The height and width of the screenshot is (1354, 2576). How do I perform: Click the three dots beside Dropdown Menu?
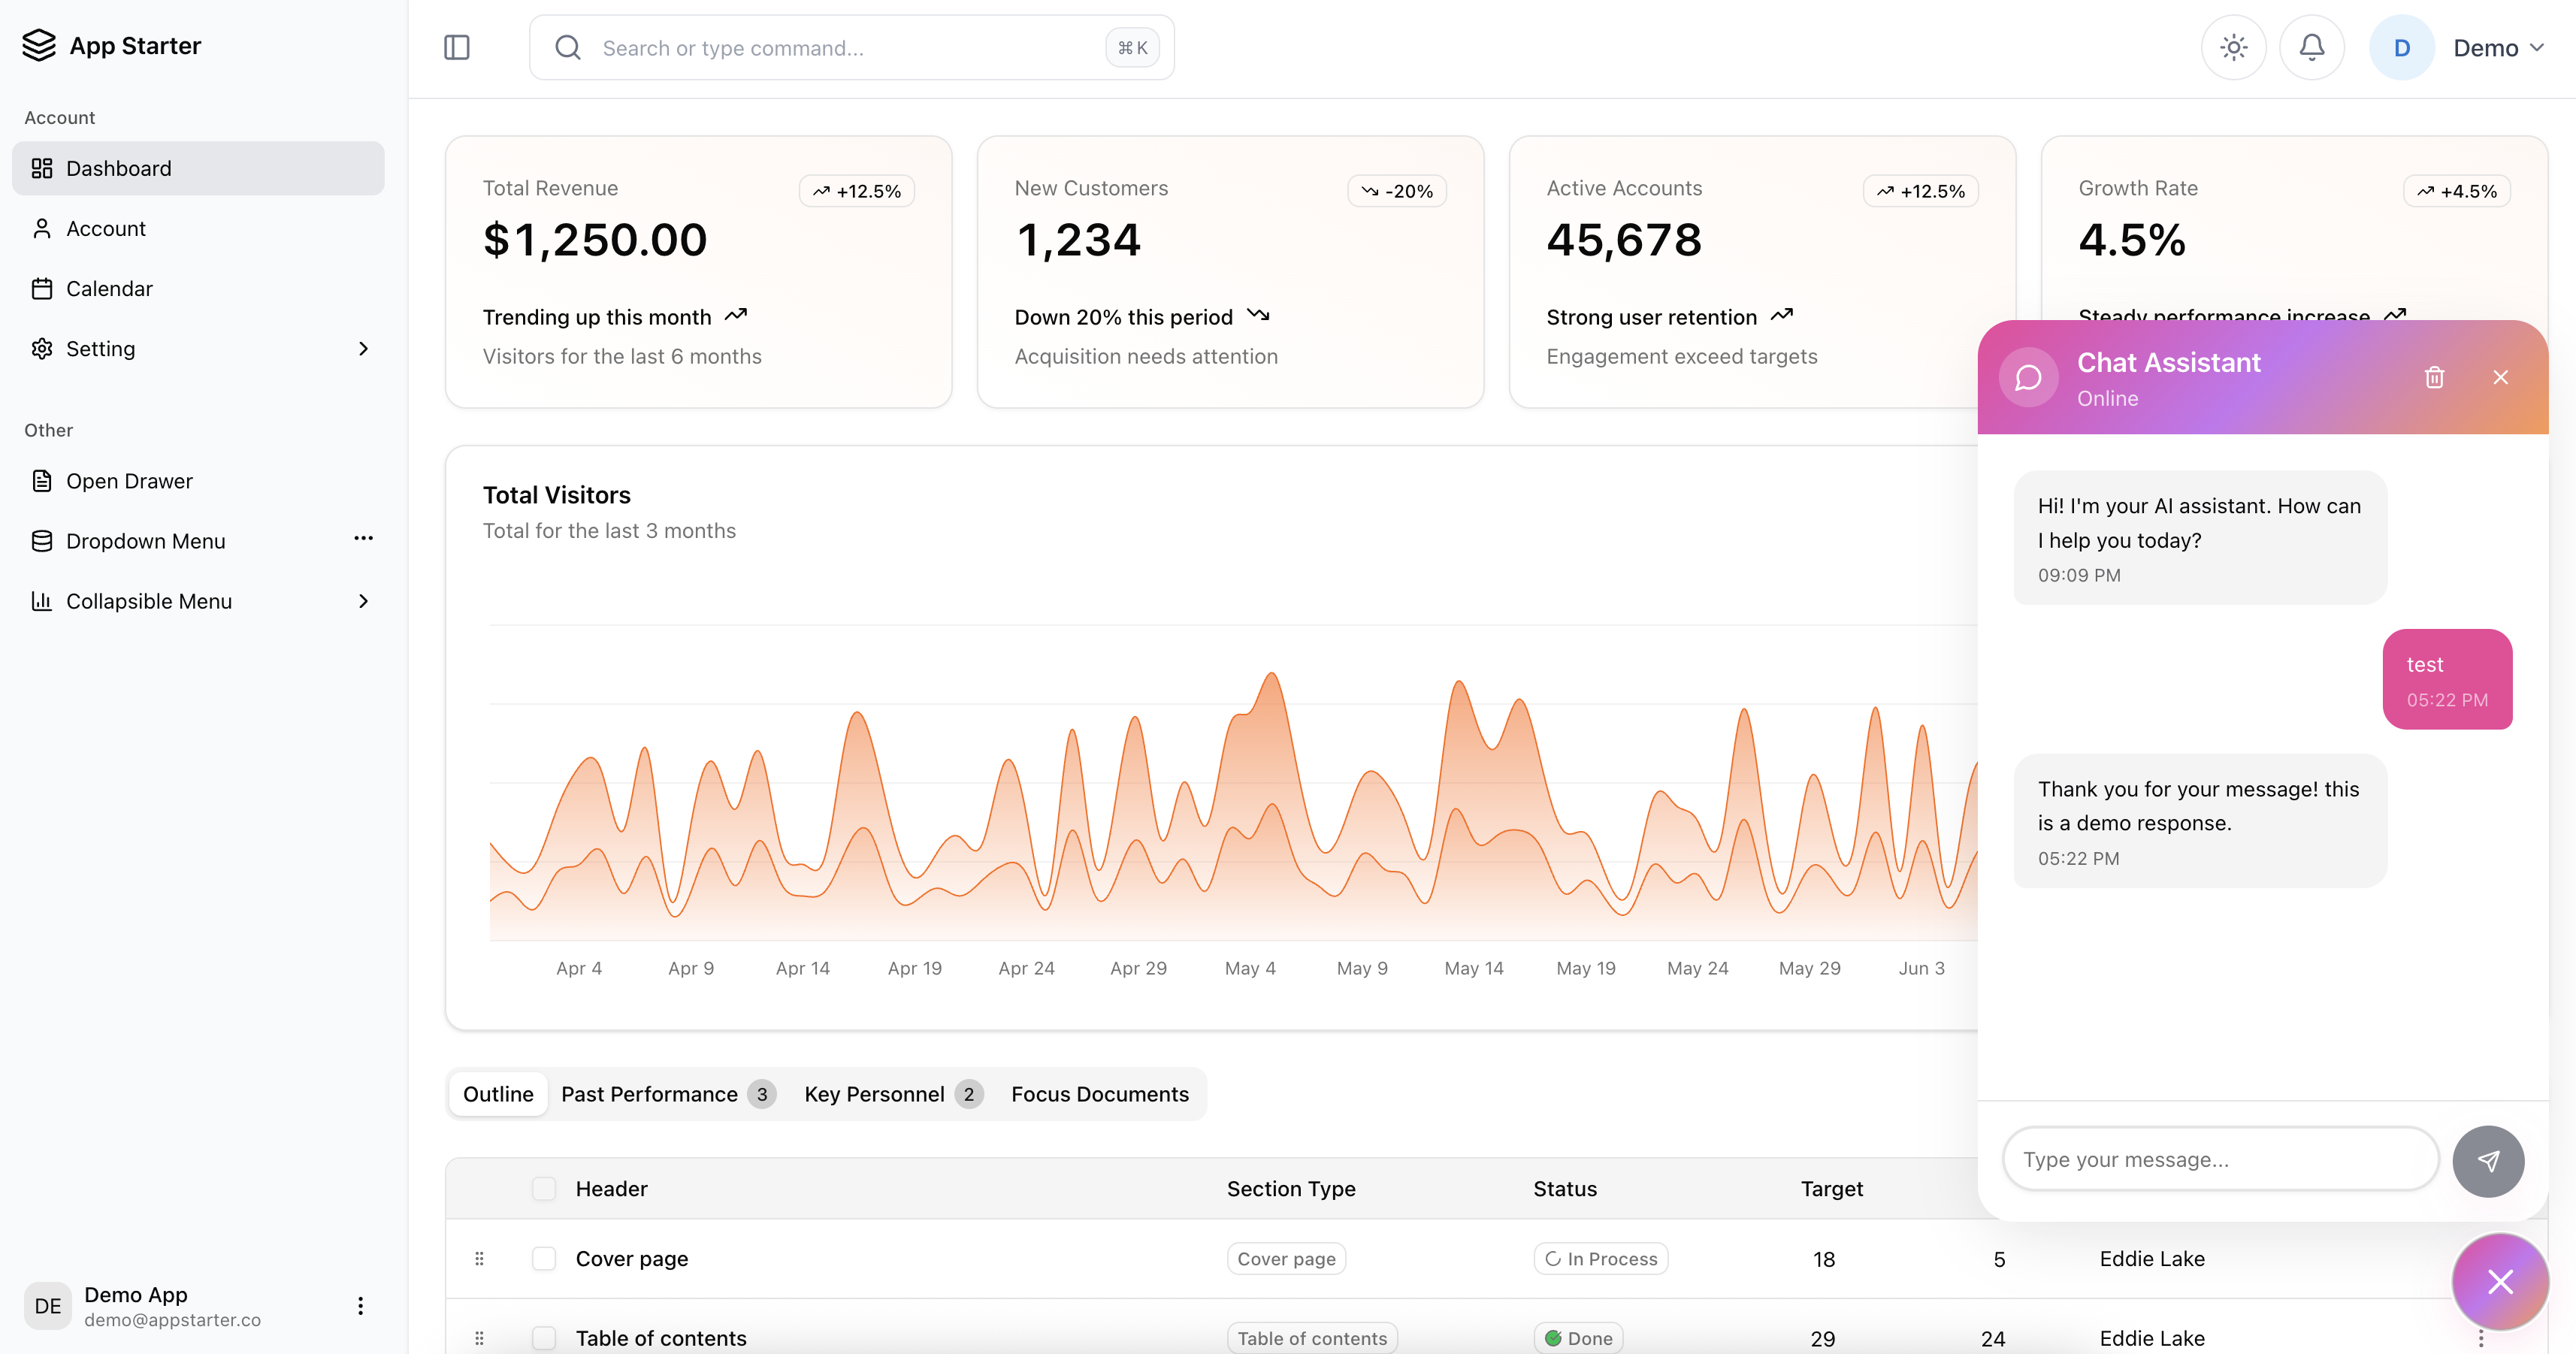pos(363,539)
